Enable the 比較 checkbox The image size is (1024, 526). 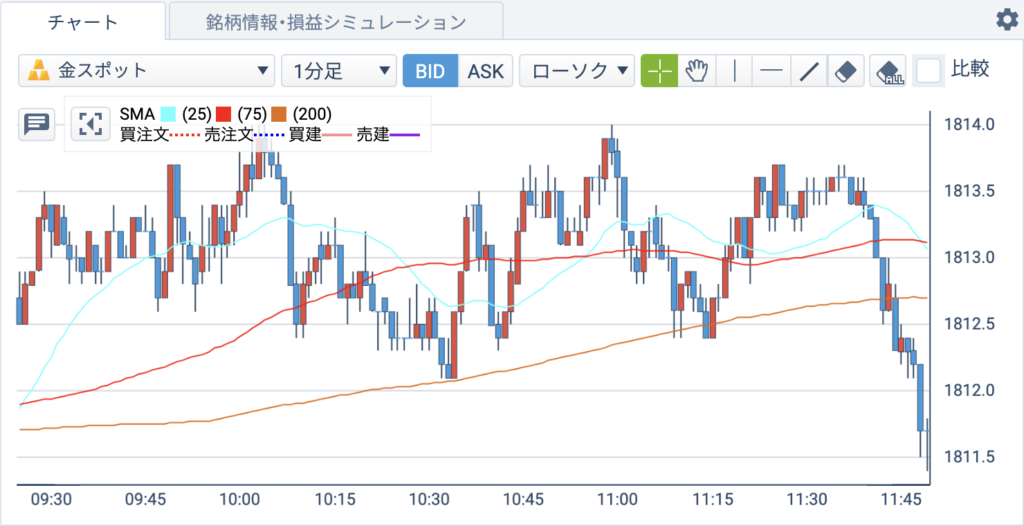(929, 71)
